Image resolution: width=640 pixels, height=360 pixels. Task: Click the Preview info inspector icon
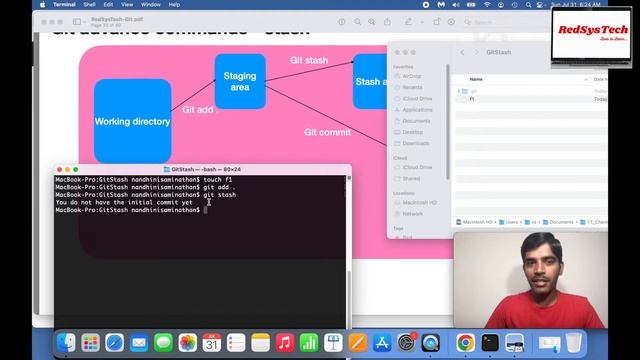pyautogui.click(x=342, y=22)
